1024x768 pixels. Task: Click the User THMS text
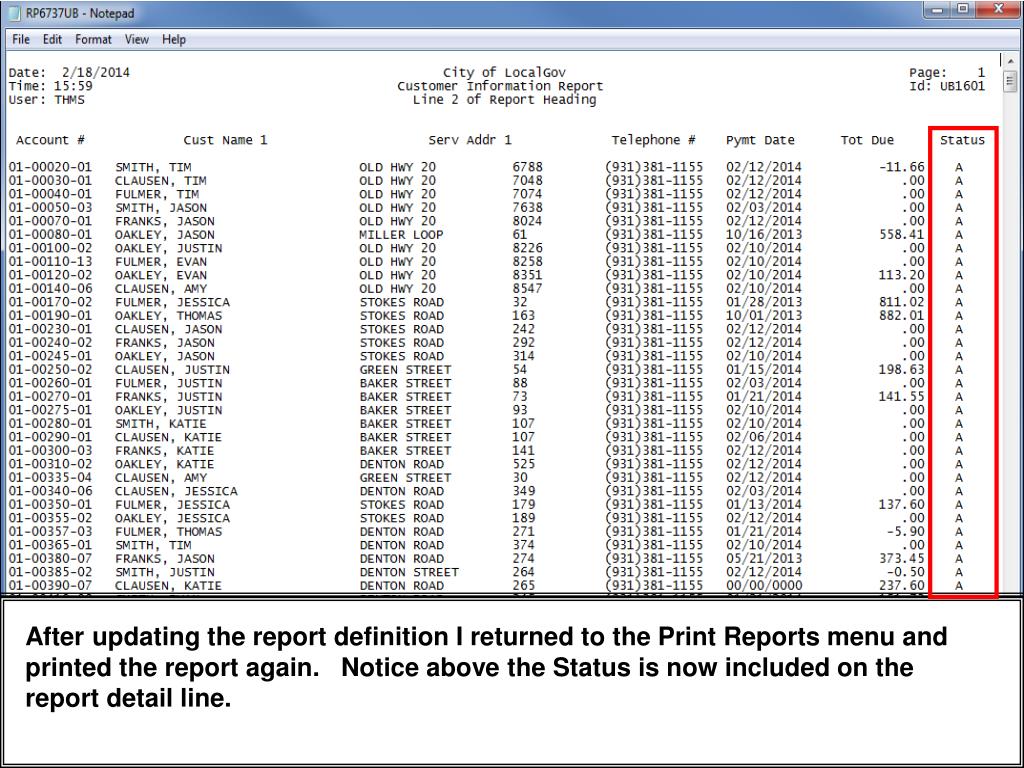coord(46,100)
